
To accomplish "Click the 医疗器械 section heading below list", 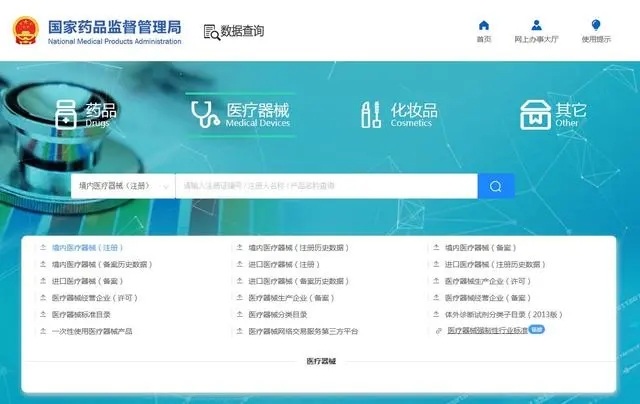I will pyautogui.click(x=321, y=361).
